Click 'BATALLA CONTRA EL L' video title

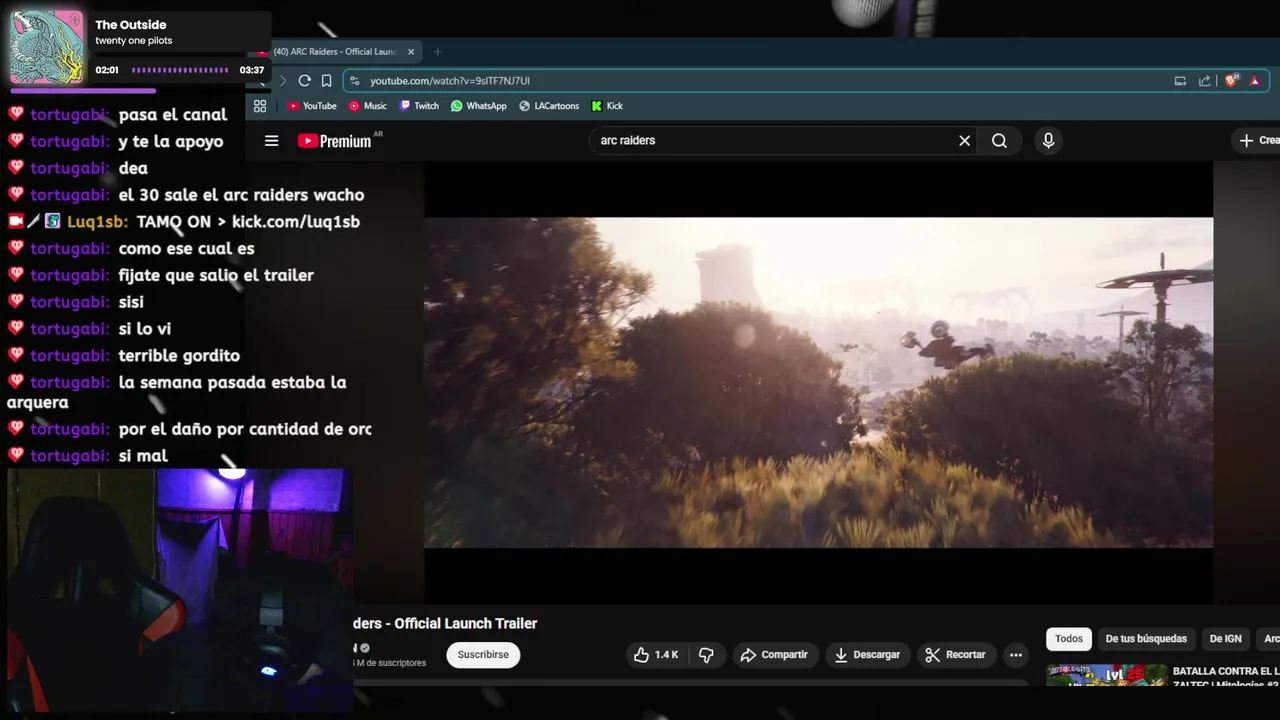[1226, 678]
